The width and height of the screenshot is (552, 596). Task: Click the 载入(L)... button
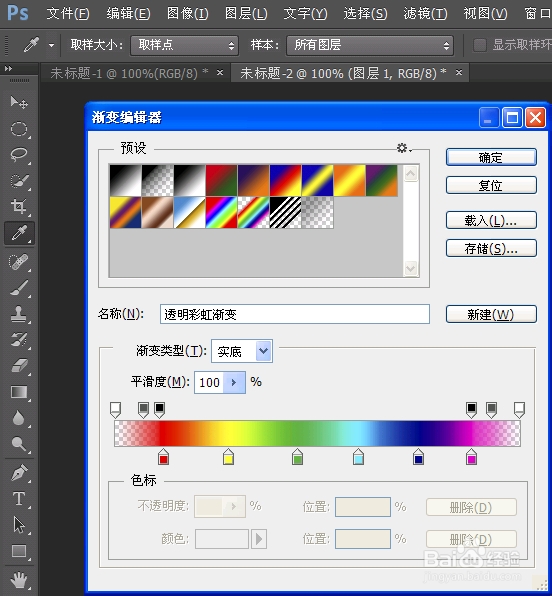coord(491,220)
